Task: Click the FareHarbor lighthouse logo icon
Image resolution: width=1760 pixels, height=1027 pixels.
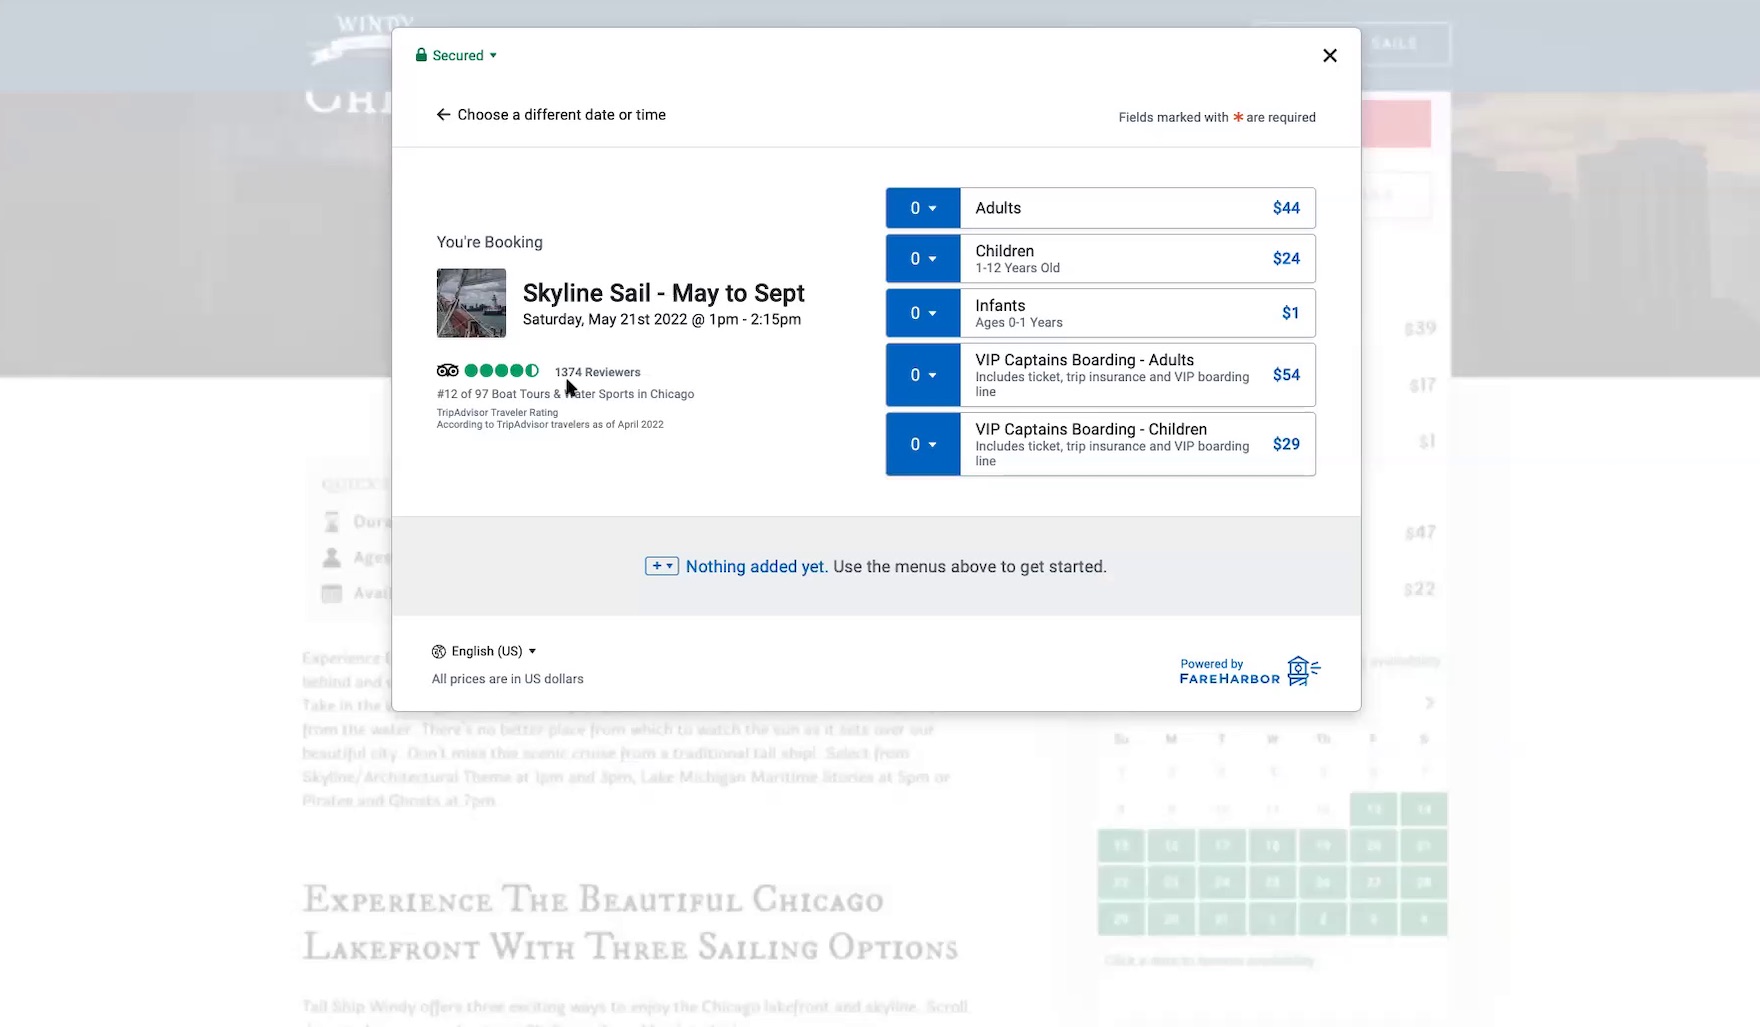Action: click(1302, 670)
